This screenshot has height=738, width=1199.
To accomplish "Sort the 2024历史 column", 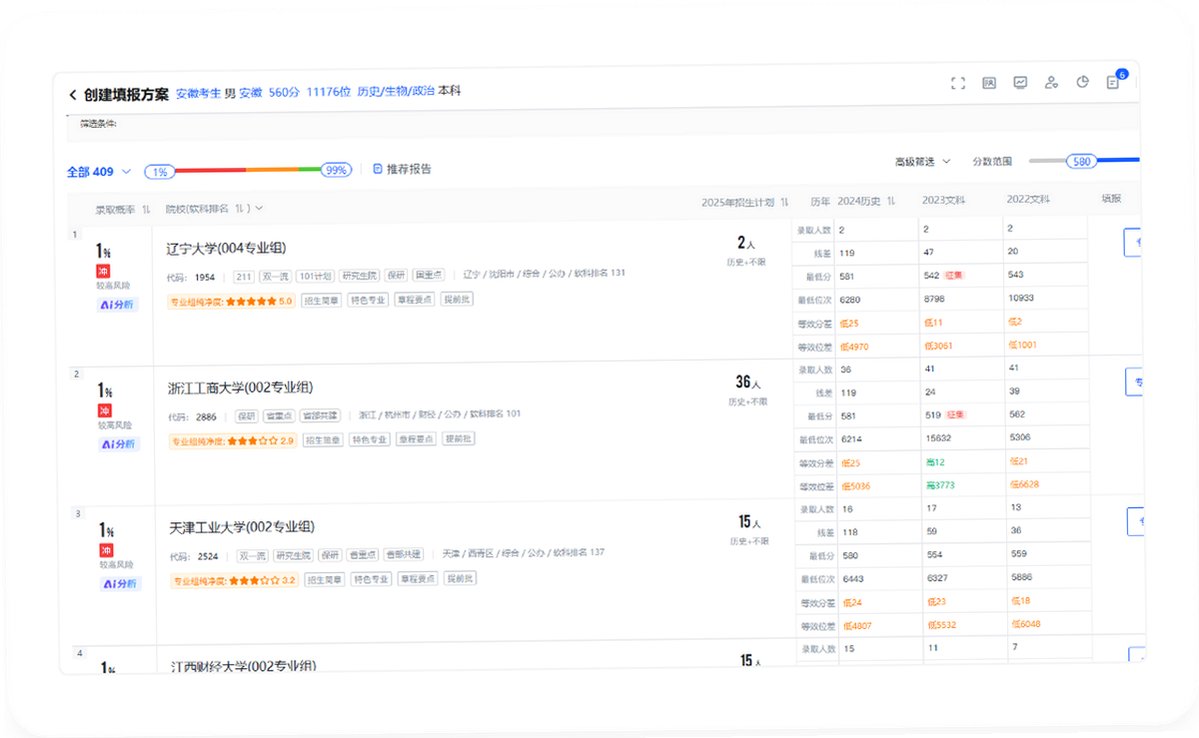I will (892, 201).
